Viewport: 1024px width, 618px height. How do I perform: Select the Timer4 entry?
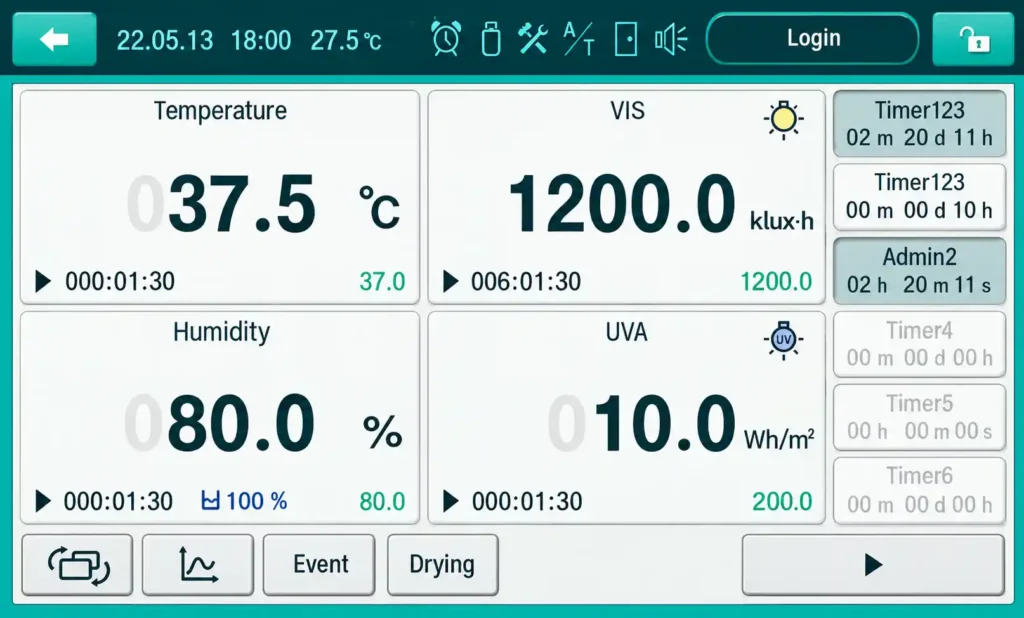pos(920,344)
